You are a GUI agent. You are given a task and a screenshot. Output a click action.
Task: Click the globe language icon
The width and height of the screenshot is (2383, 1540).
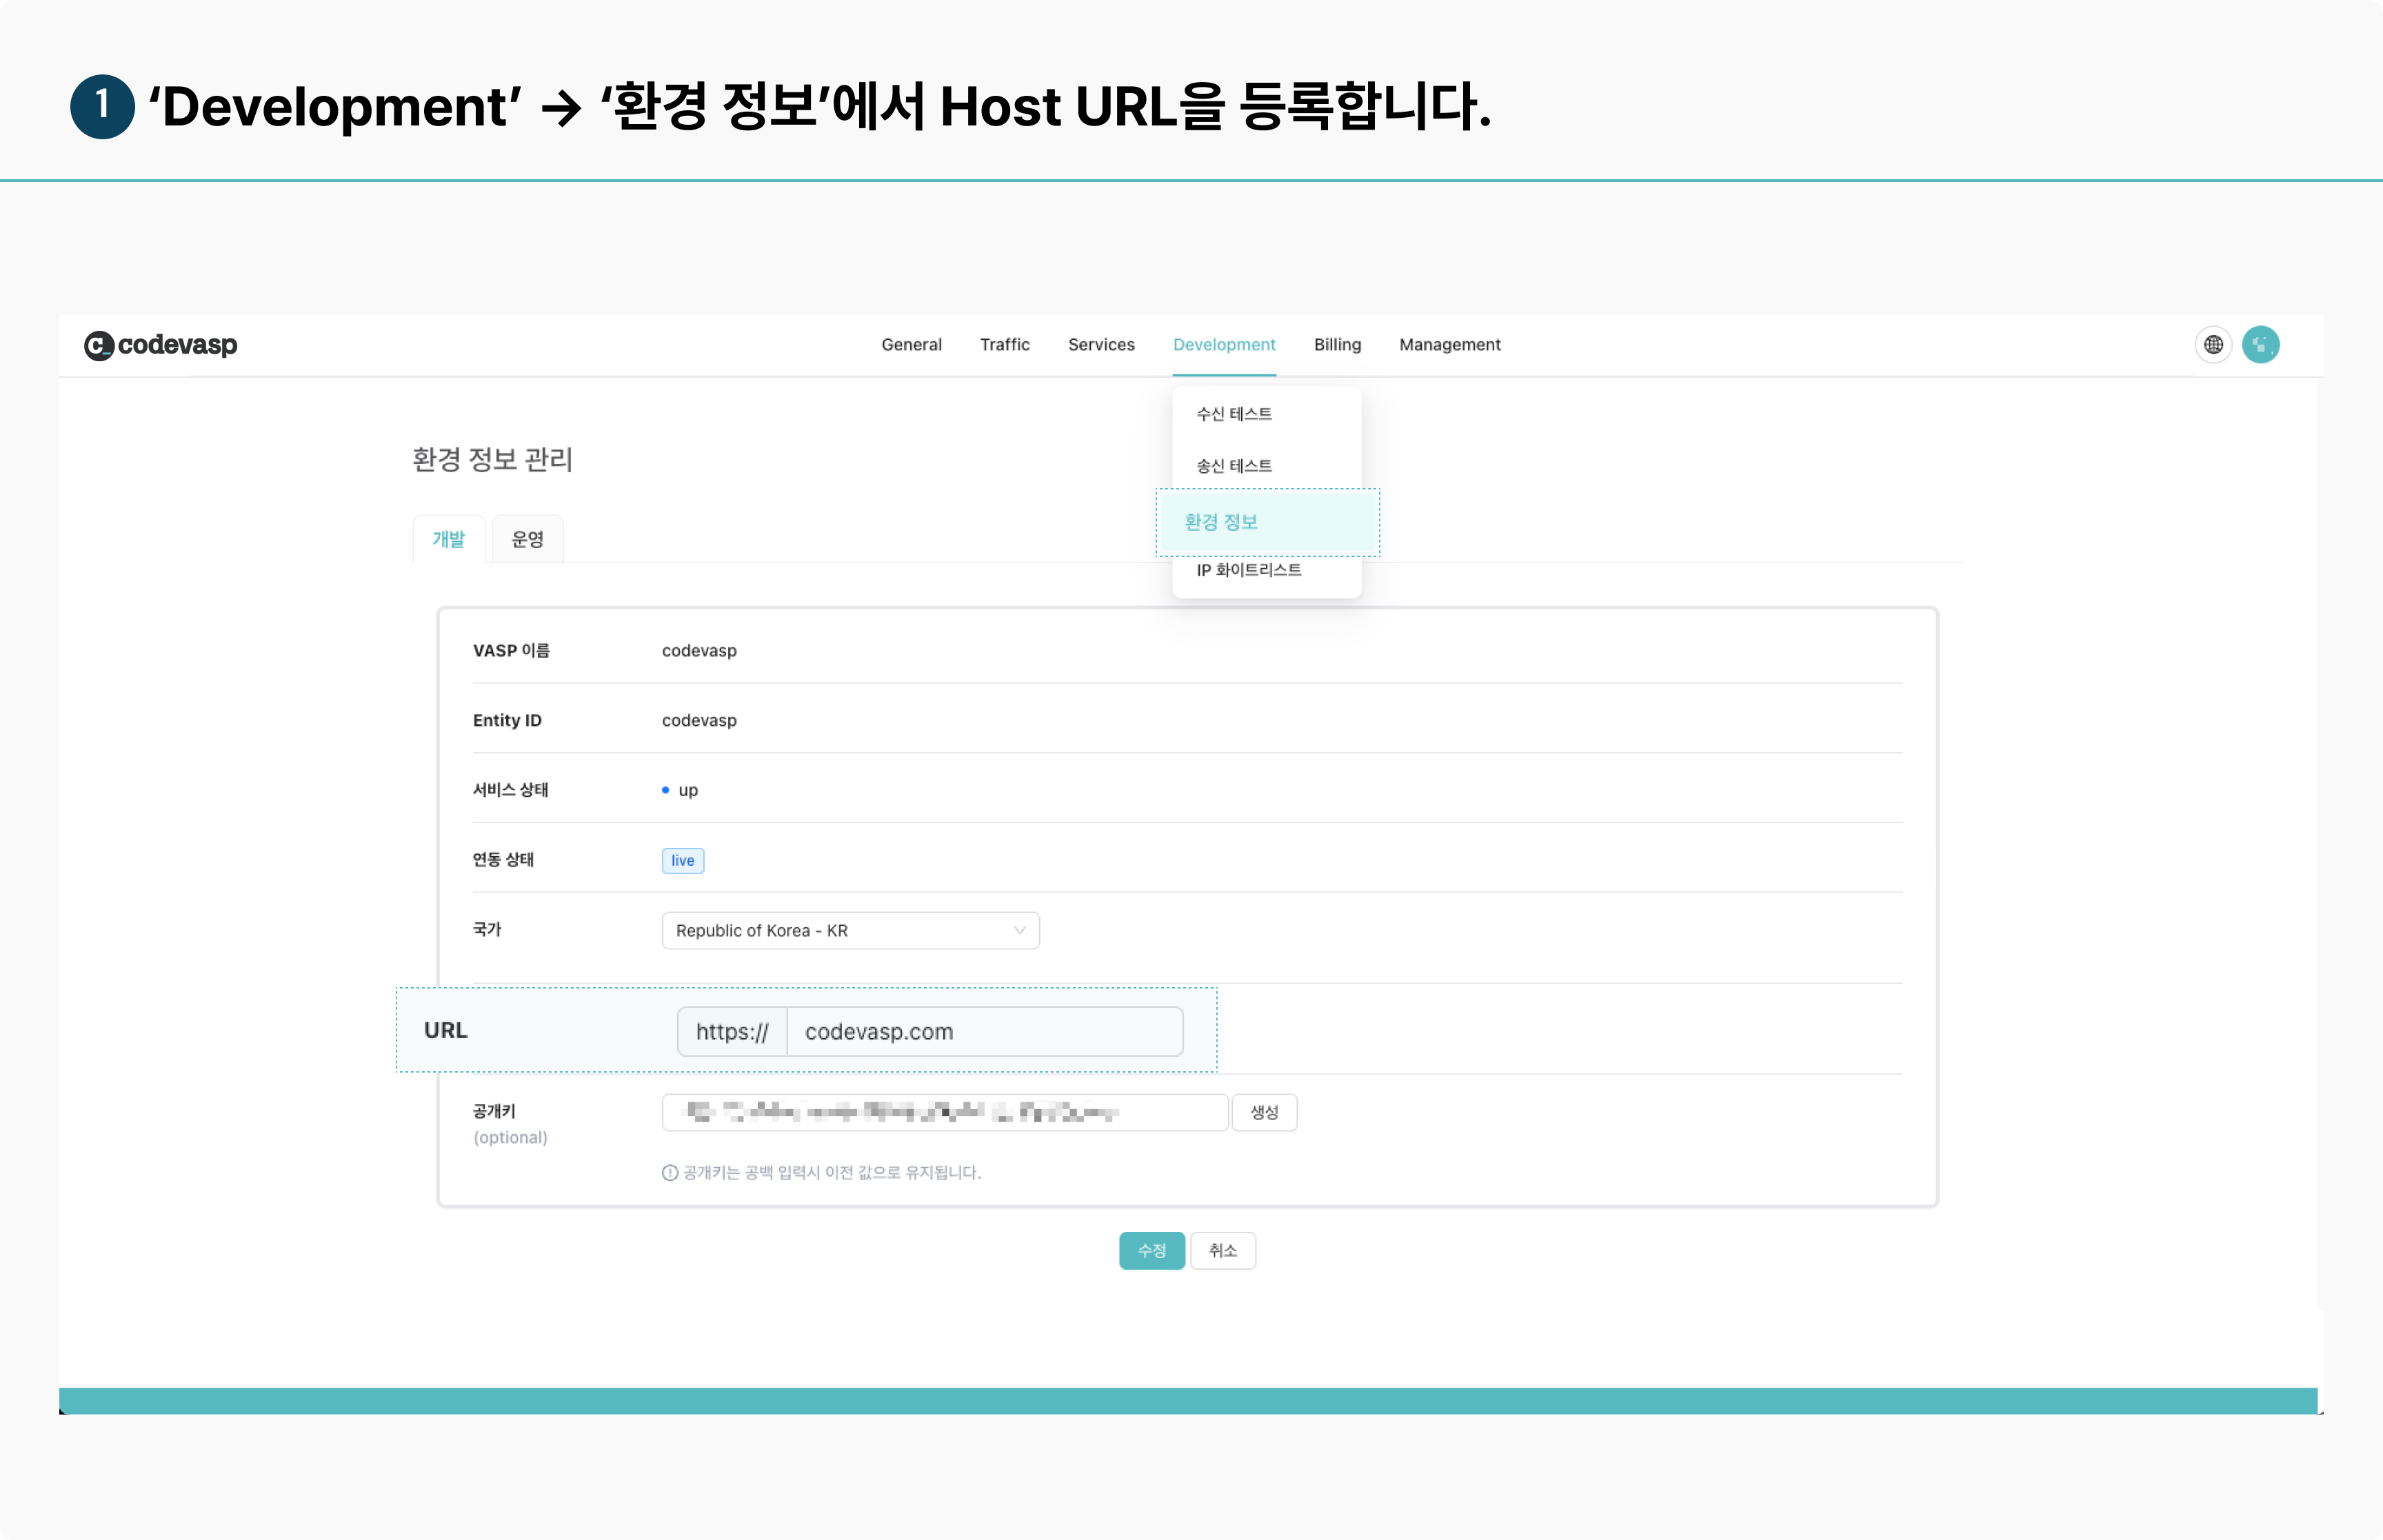tap(2213, 345)
